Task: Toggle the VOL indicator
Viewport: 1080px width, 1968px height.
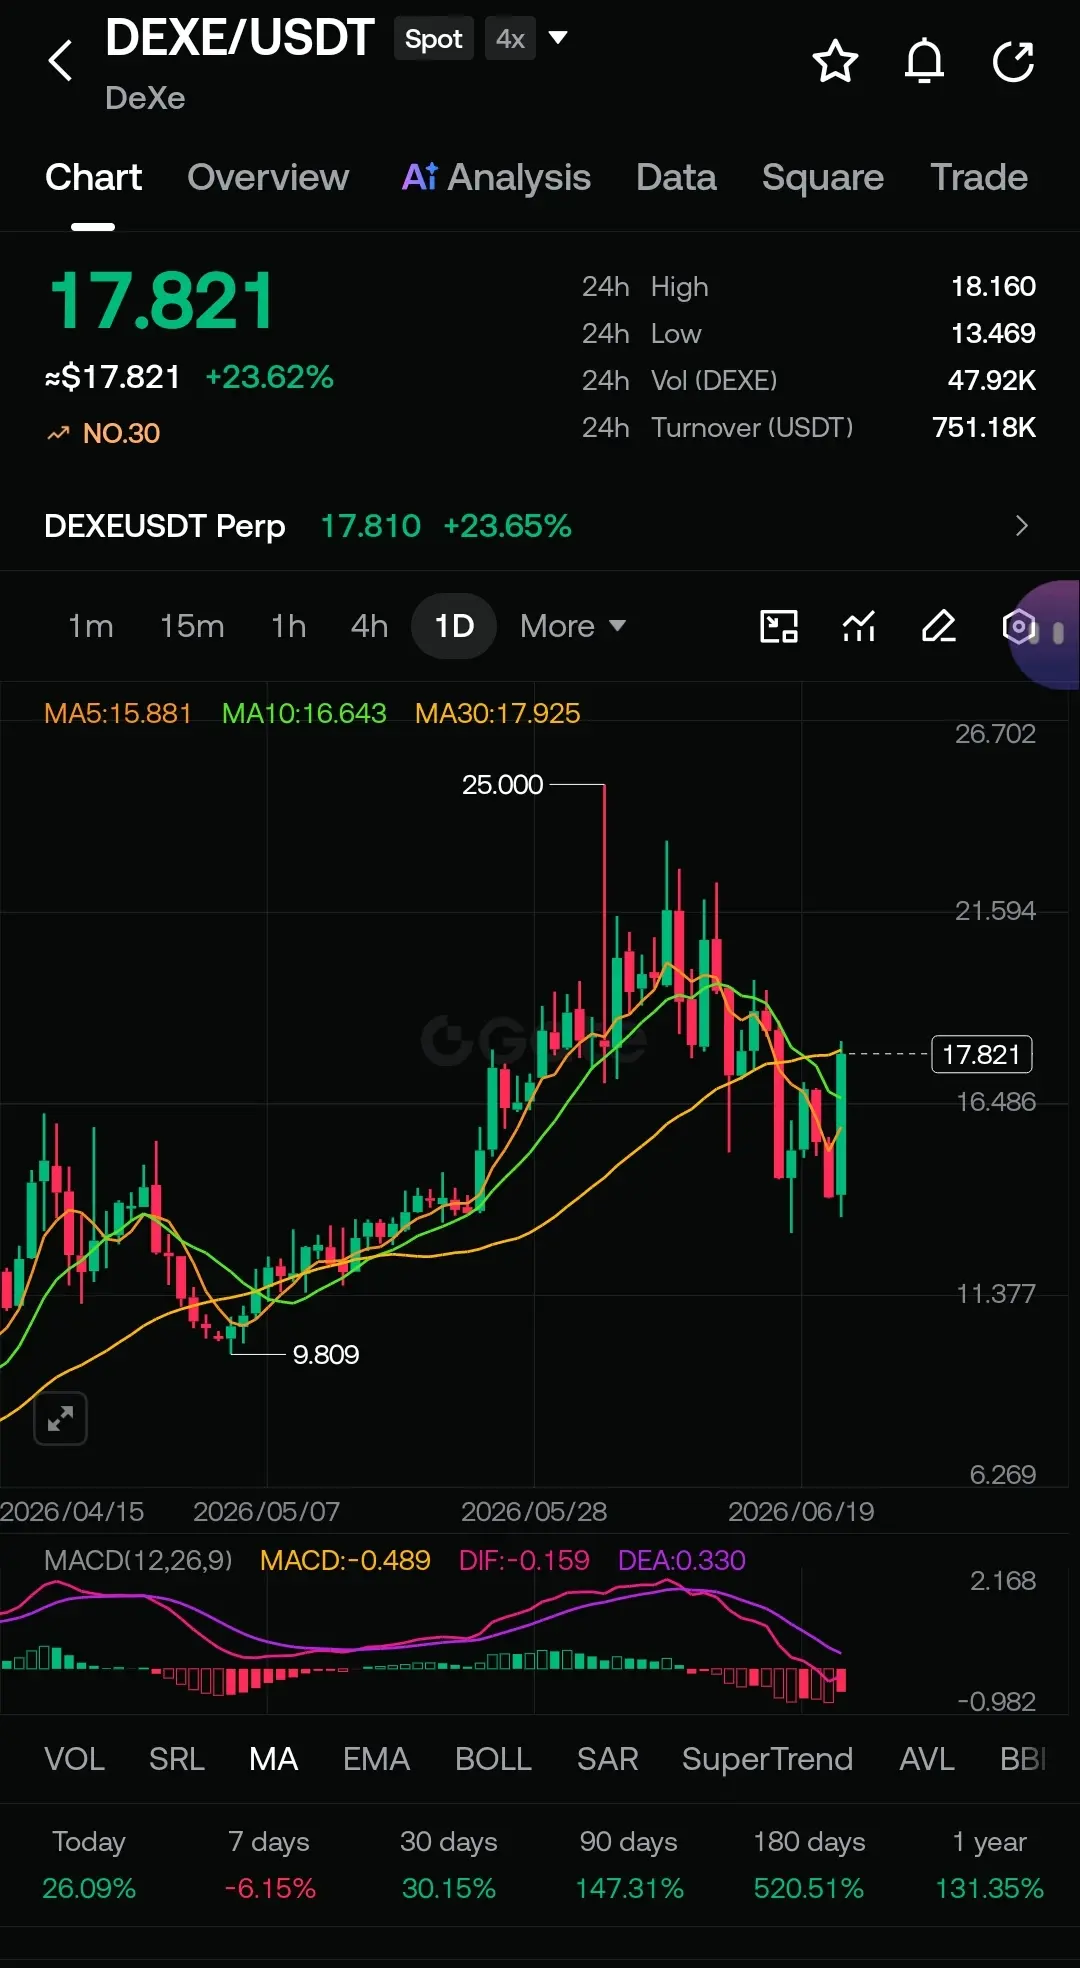Action: coord(74,1759)
